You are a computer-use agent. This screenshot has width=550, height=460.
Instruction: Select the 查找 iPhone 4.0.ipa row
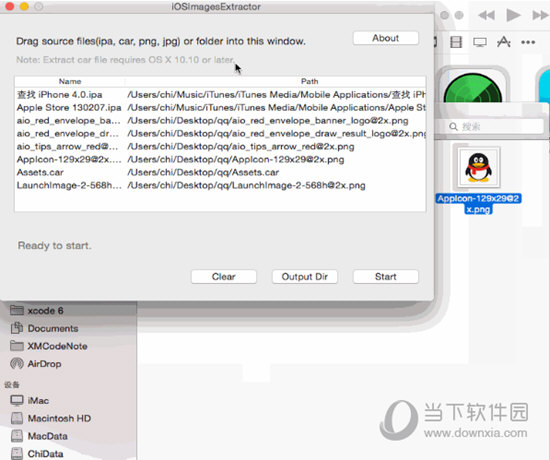click(x=220, y=95)
